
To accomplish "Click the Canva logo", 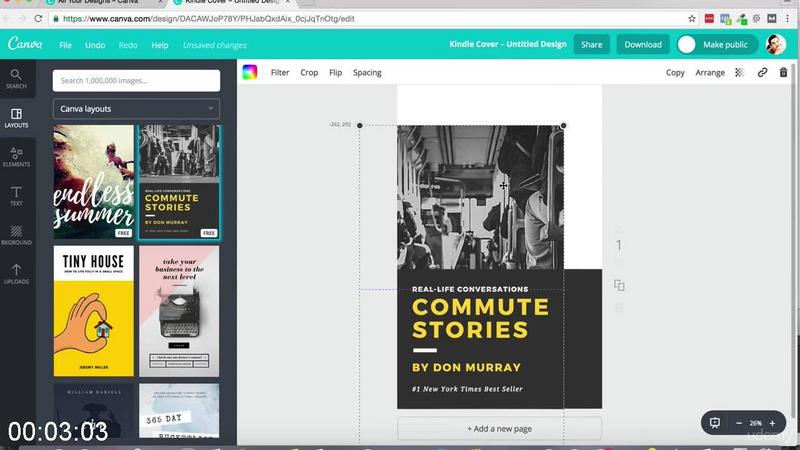I will click(x=25, y=44).
